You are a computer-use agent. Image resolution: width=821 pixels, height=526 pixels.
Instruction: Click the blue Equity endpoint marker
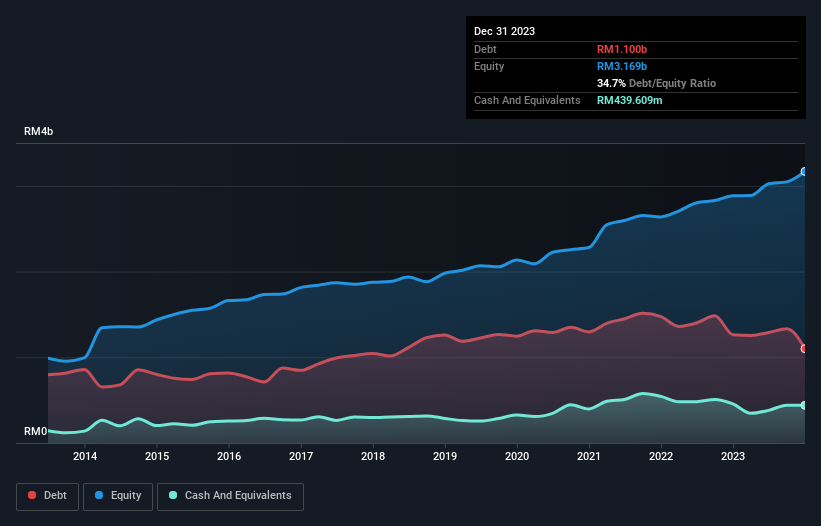click(x=804, y=172)
